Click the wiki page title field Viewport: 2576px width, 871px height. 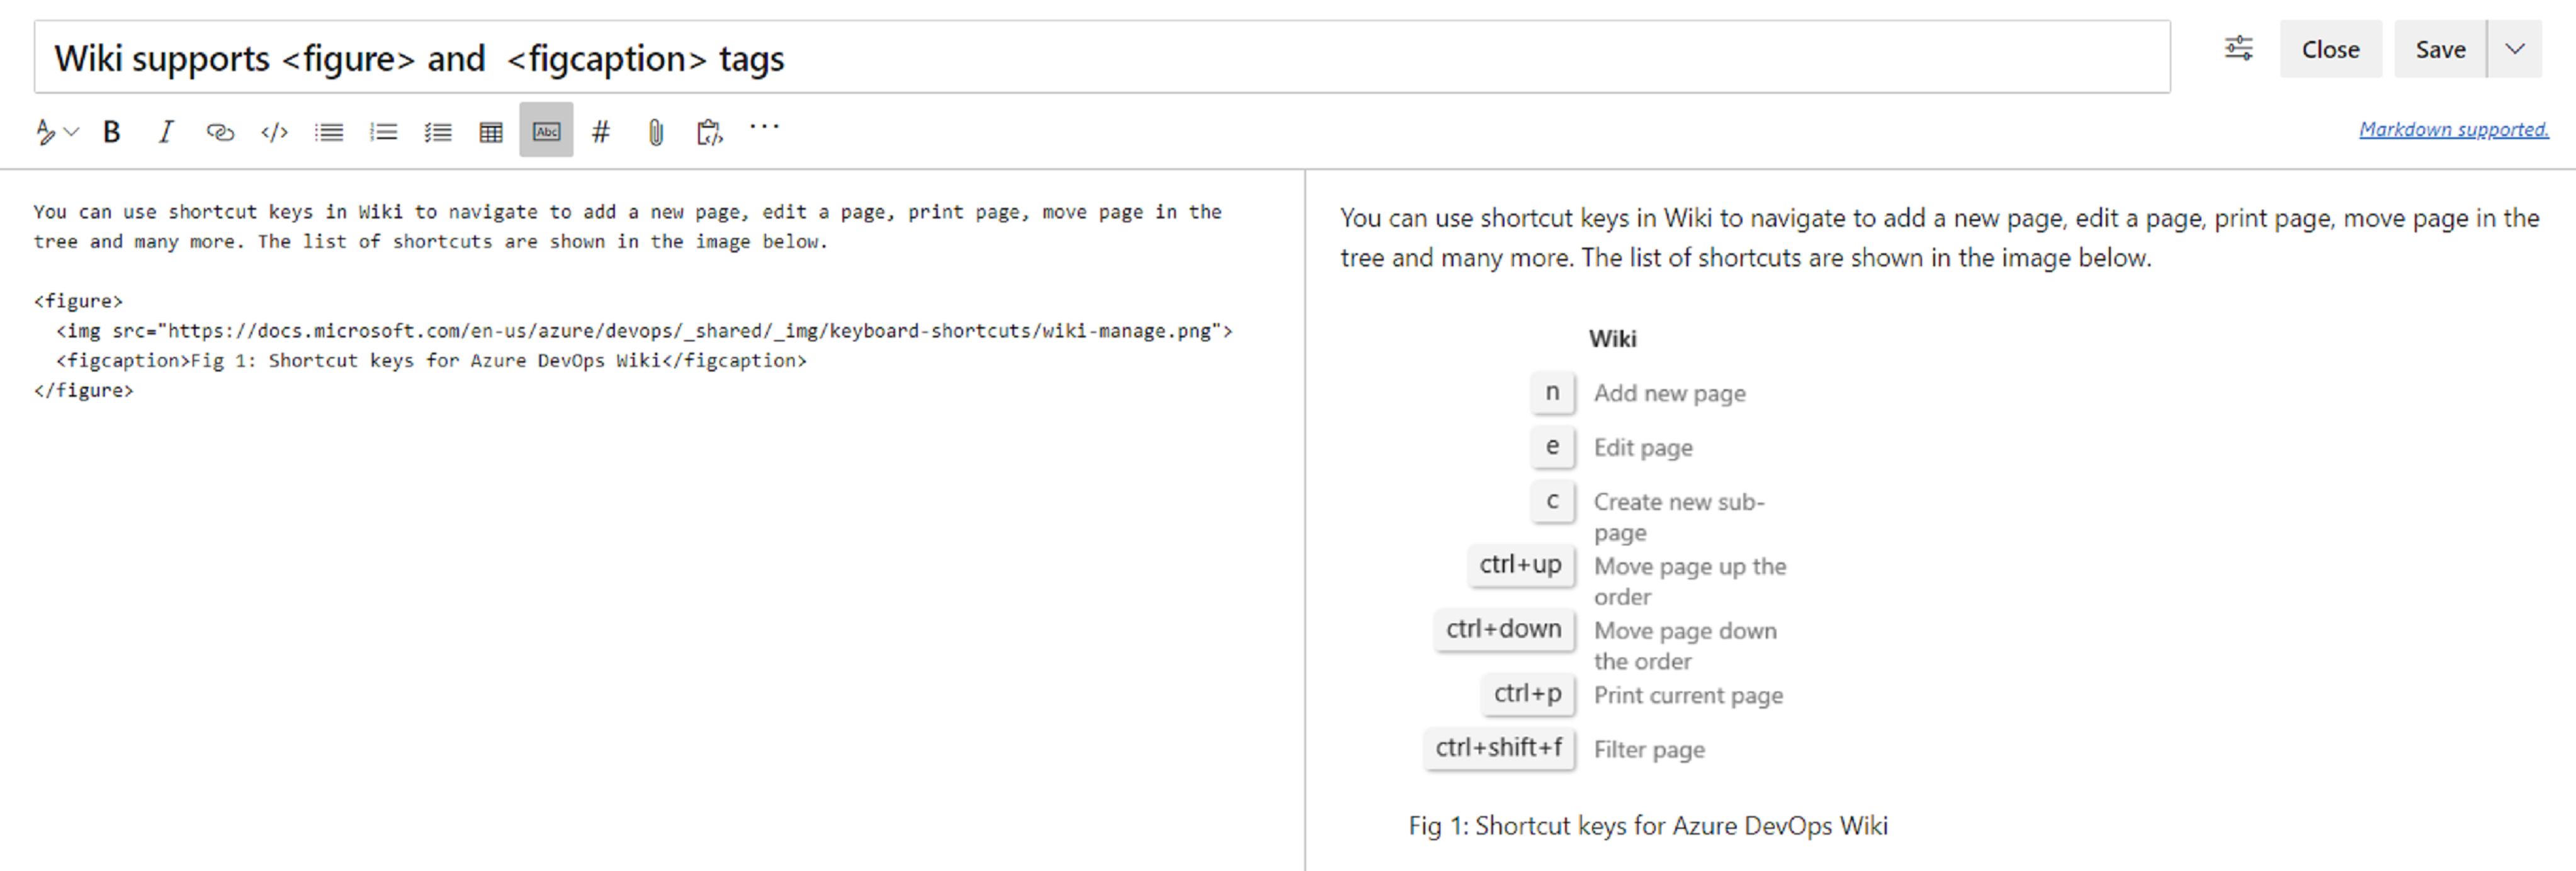pos(1102,57)
